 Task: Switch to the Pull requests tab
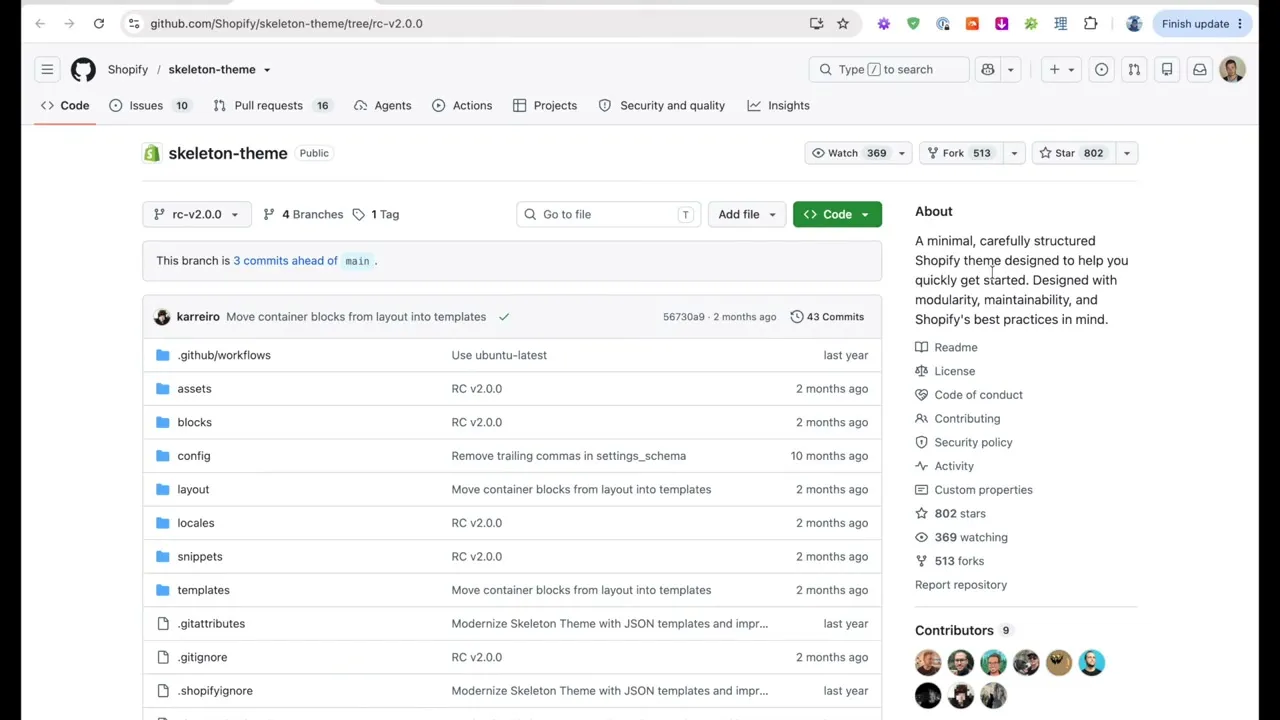point(271,105)
